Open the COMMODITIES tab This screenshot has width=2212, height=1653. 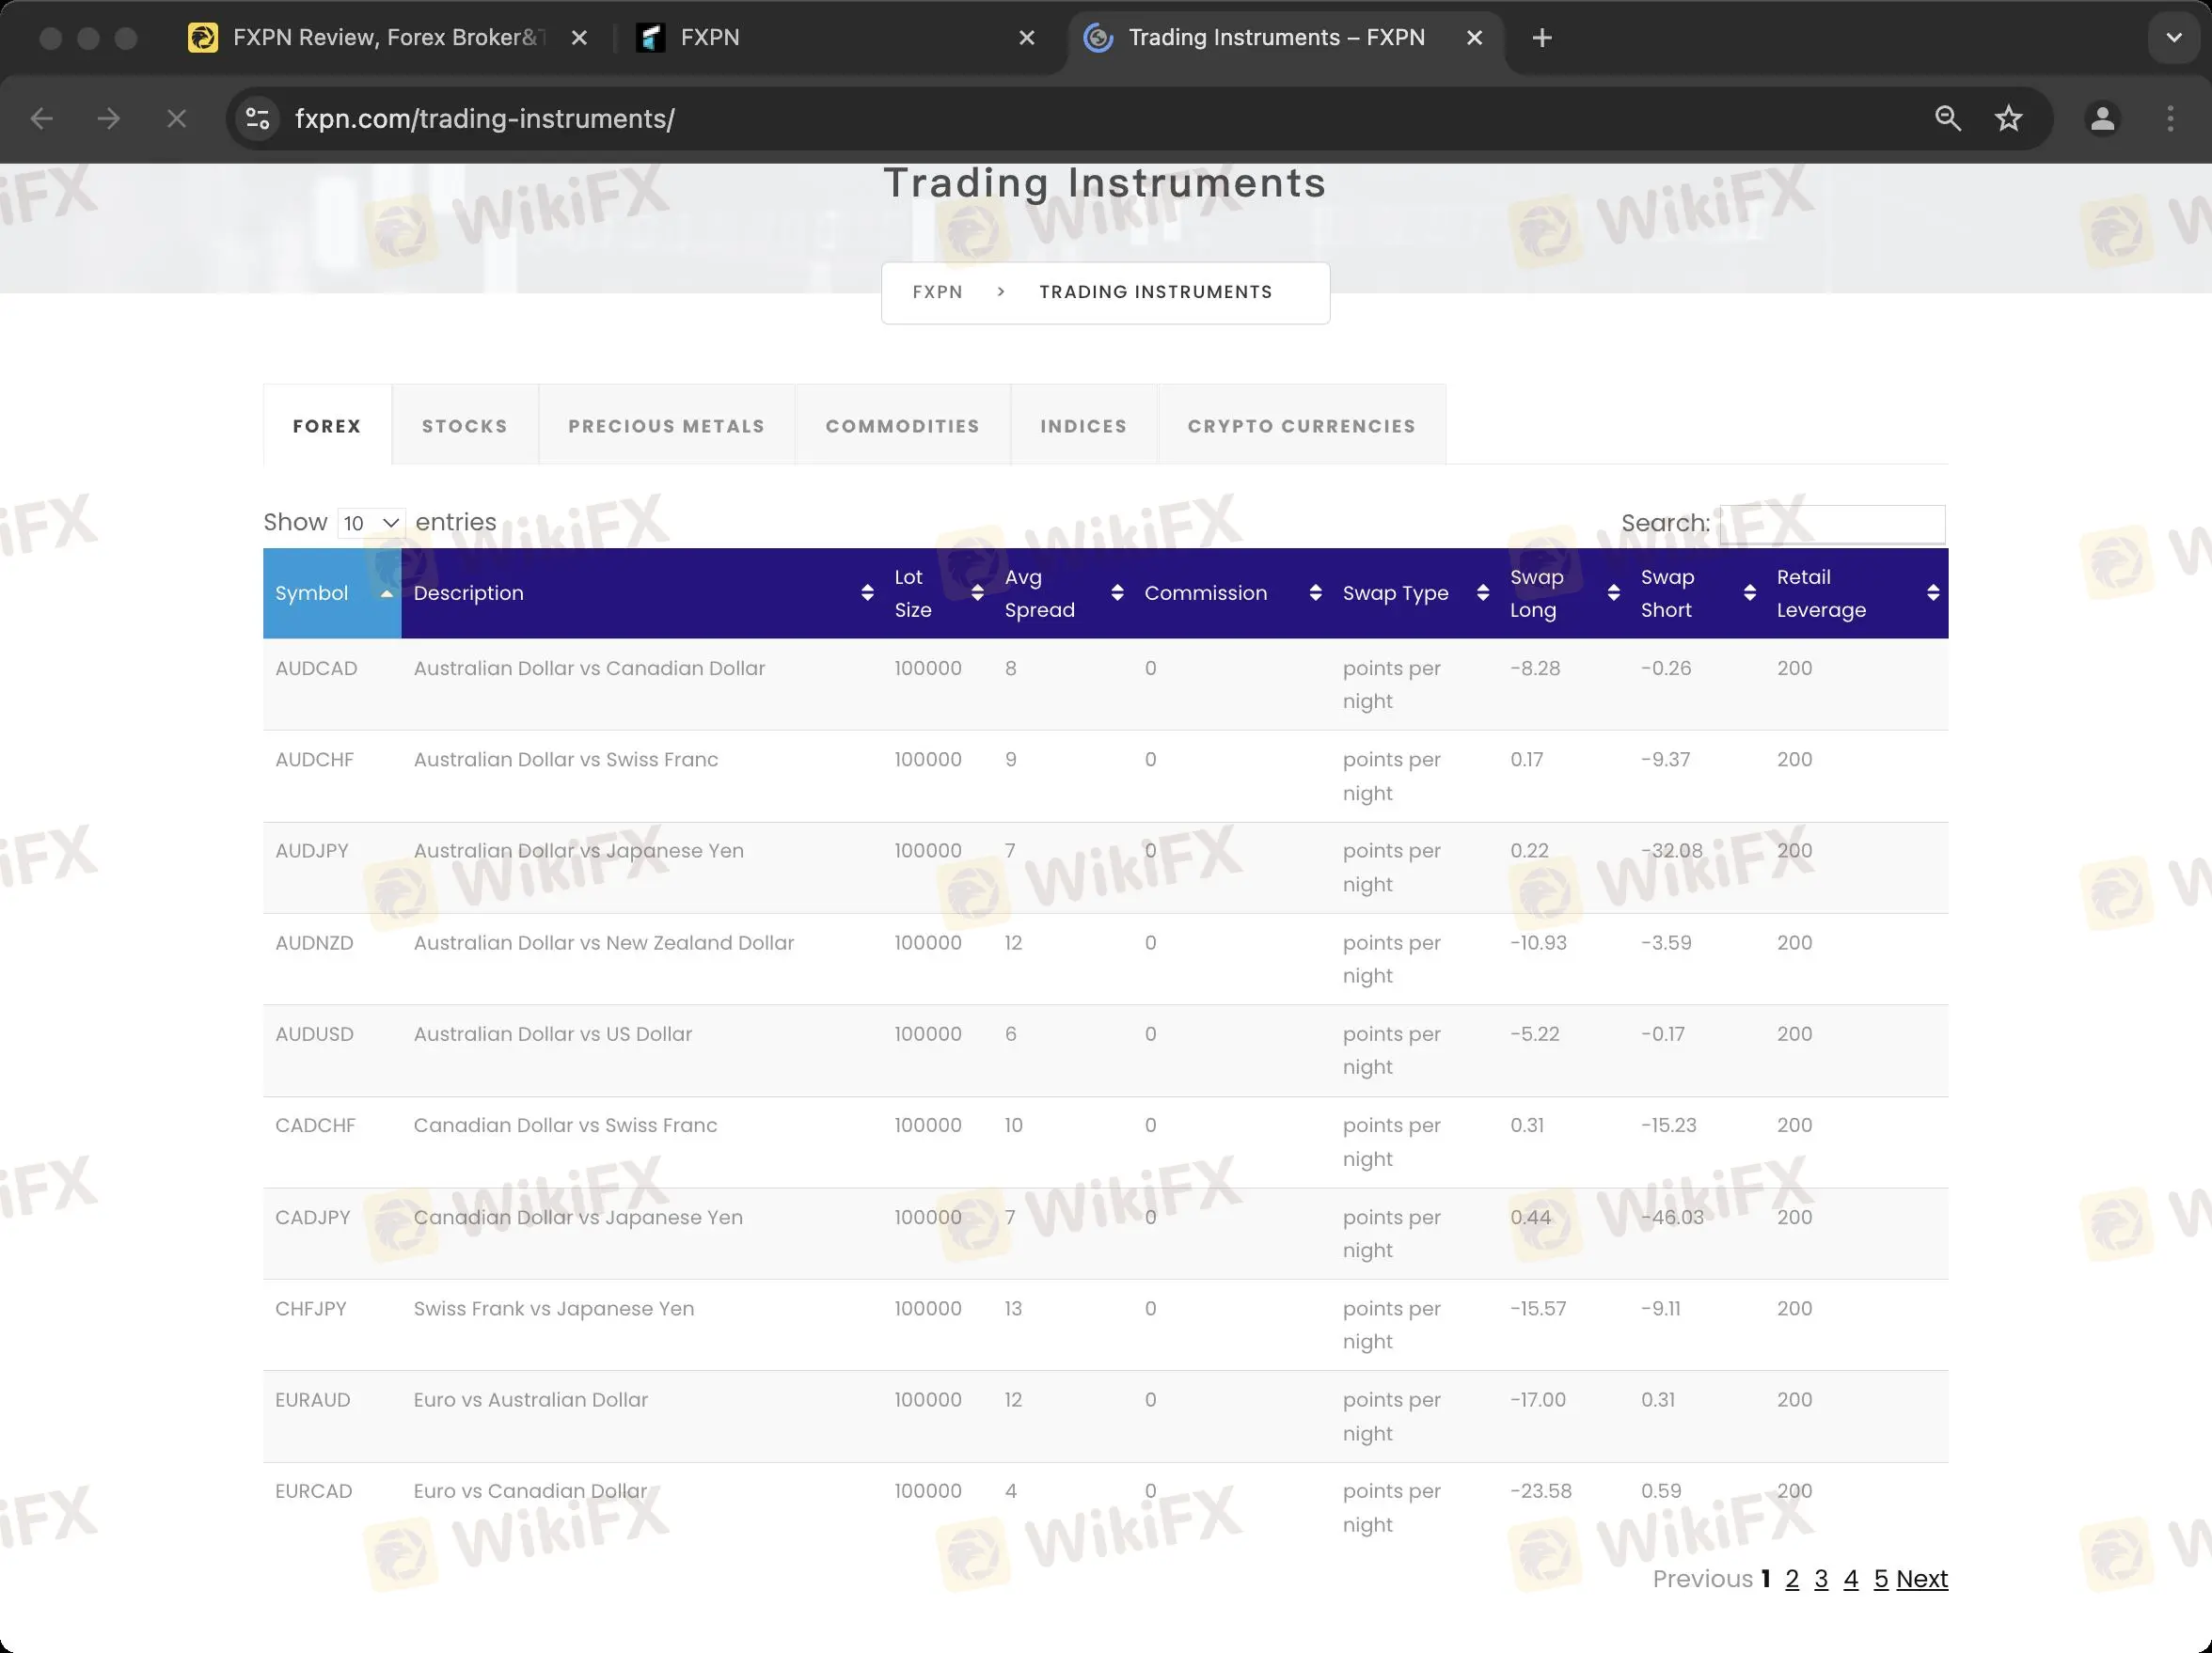pos(903,425)
